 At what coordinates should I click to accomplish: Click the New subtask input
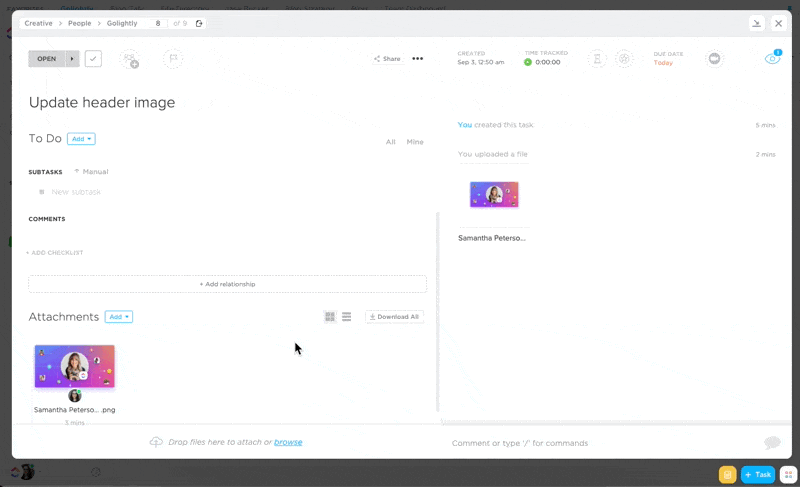click(x=76, y=192)
